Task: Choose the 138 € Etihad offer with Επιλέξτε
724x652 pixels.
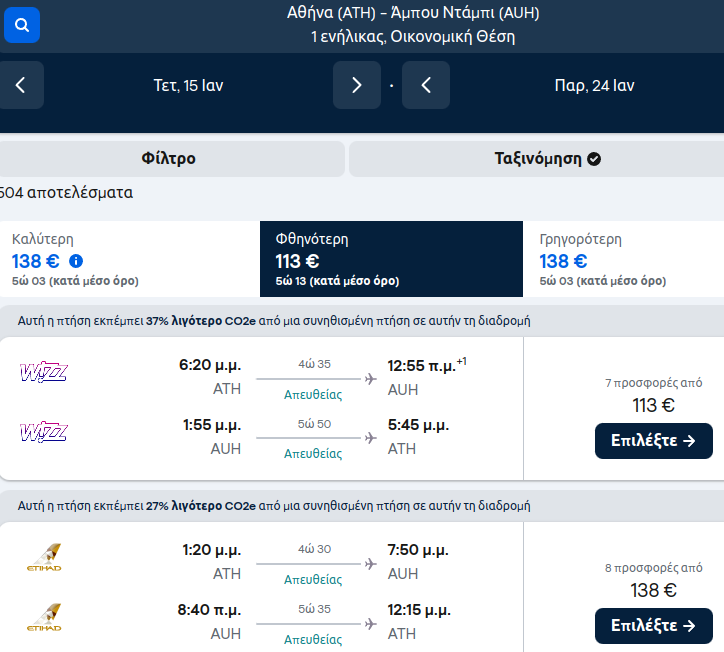Action: pyautogui.click(x=653, y=626)
